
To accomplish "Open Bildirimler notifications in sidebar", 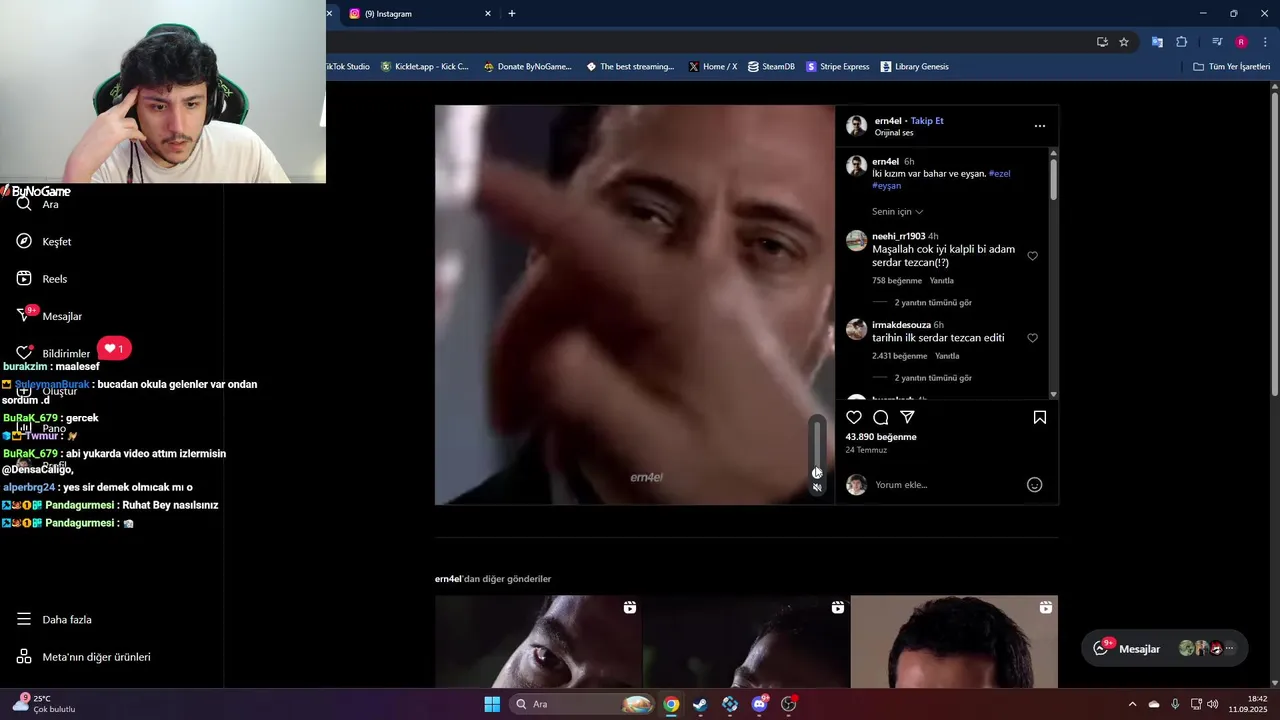I will point(54,353).
